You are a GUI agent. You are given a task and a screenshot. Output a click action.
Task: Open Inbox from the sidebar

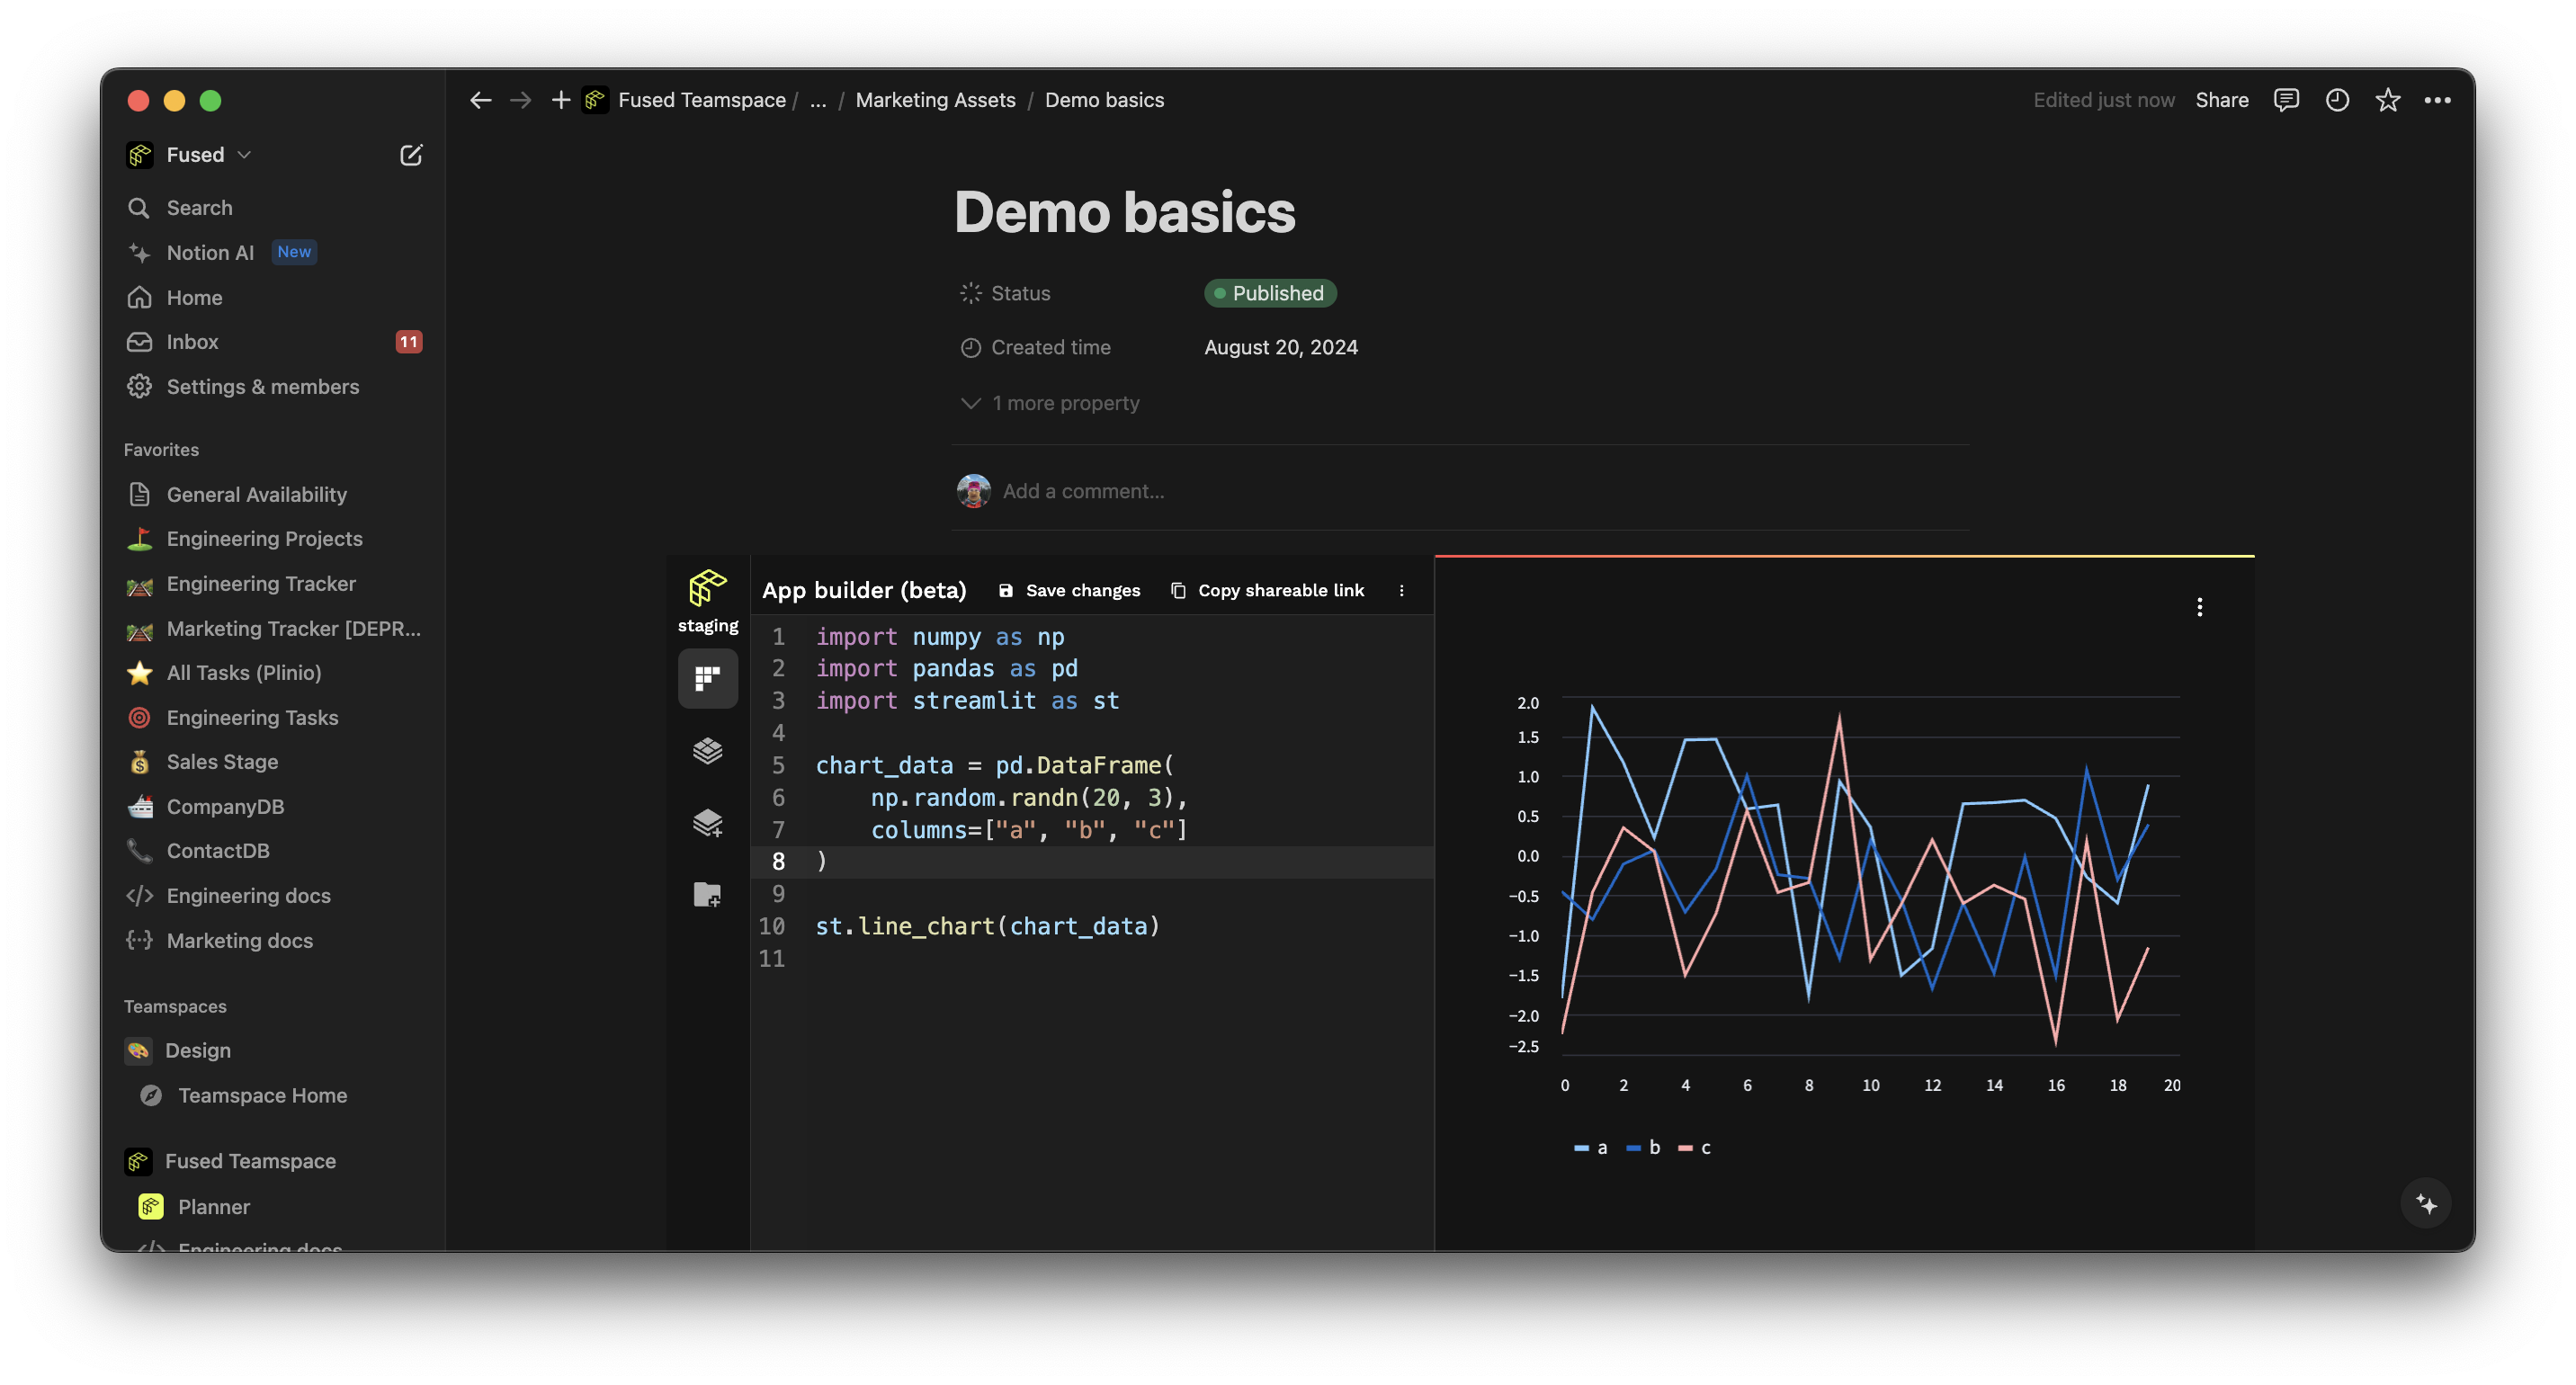(x=192, y=342)
